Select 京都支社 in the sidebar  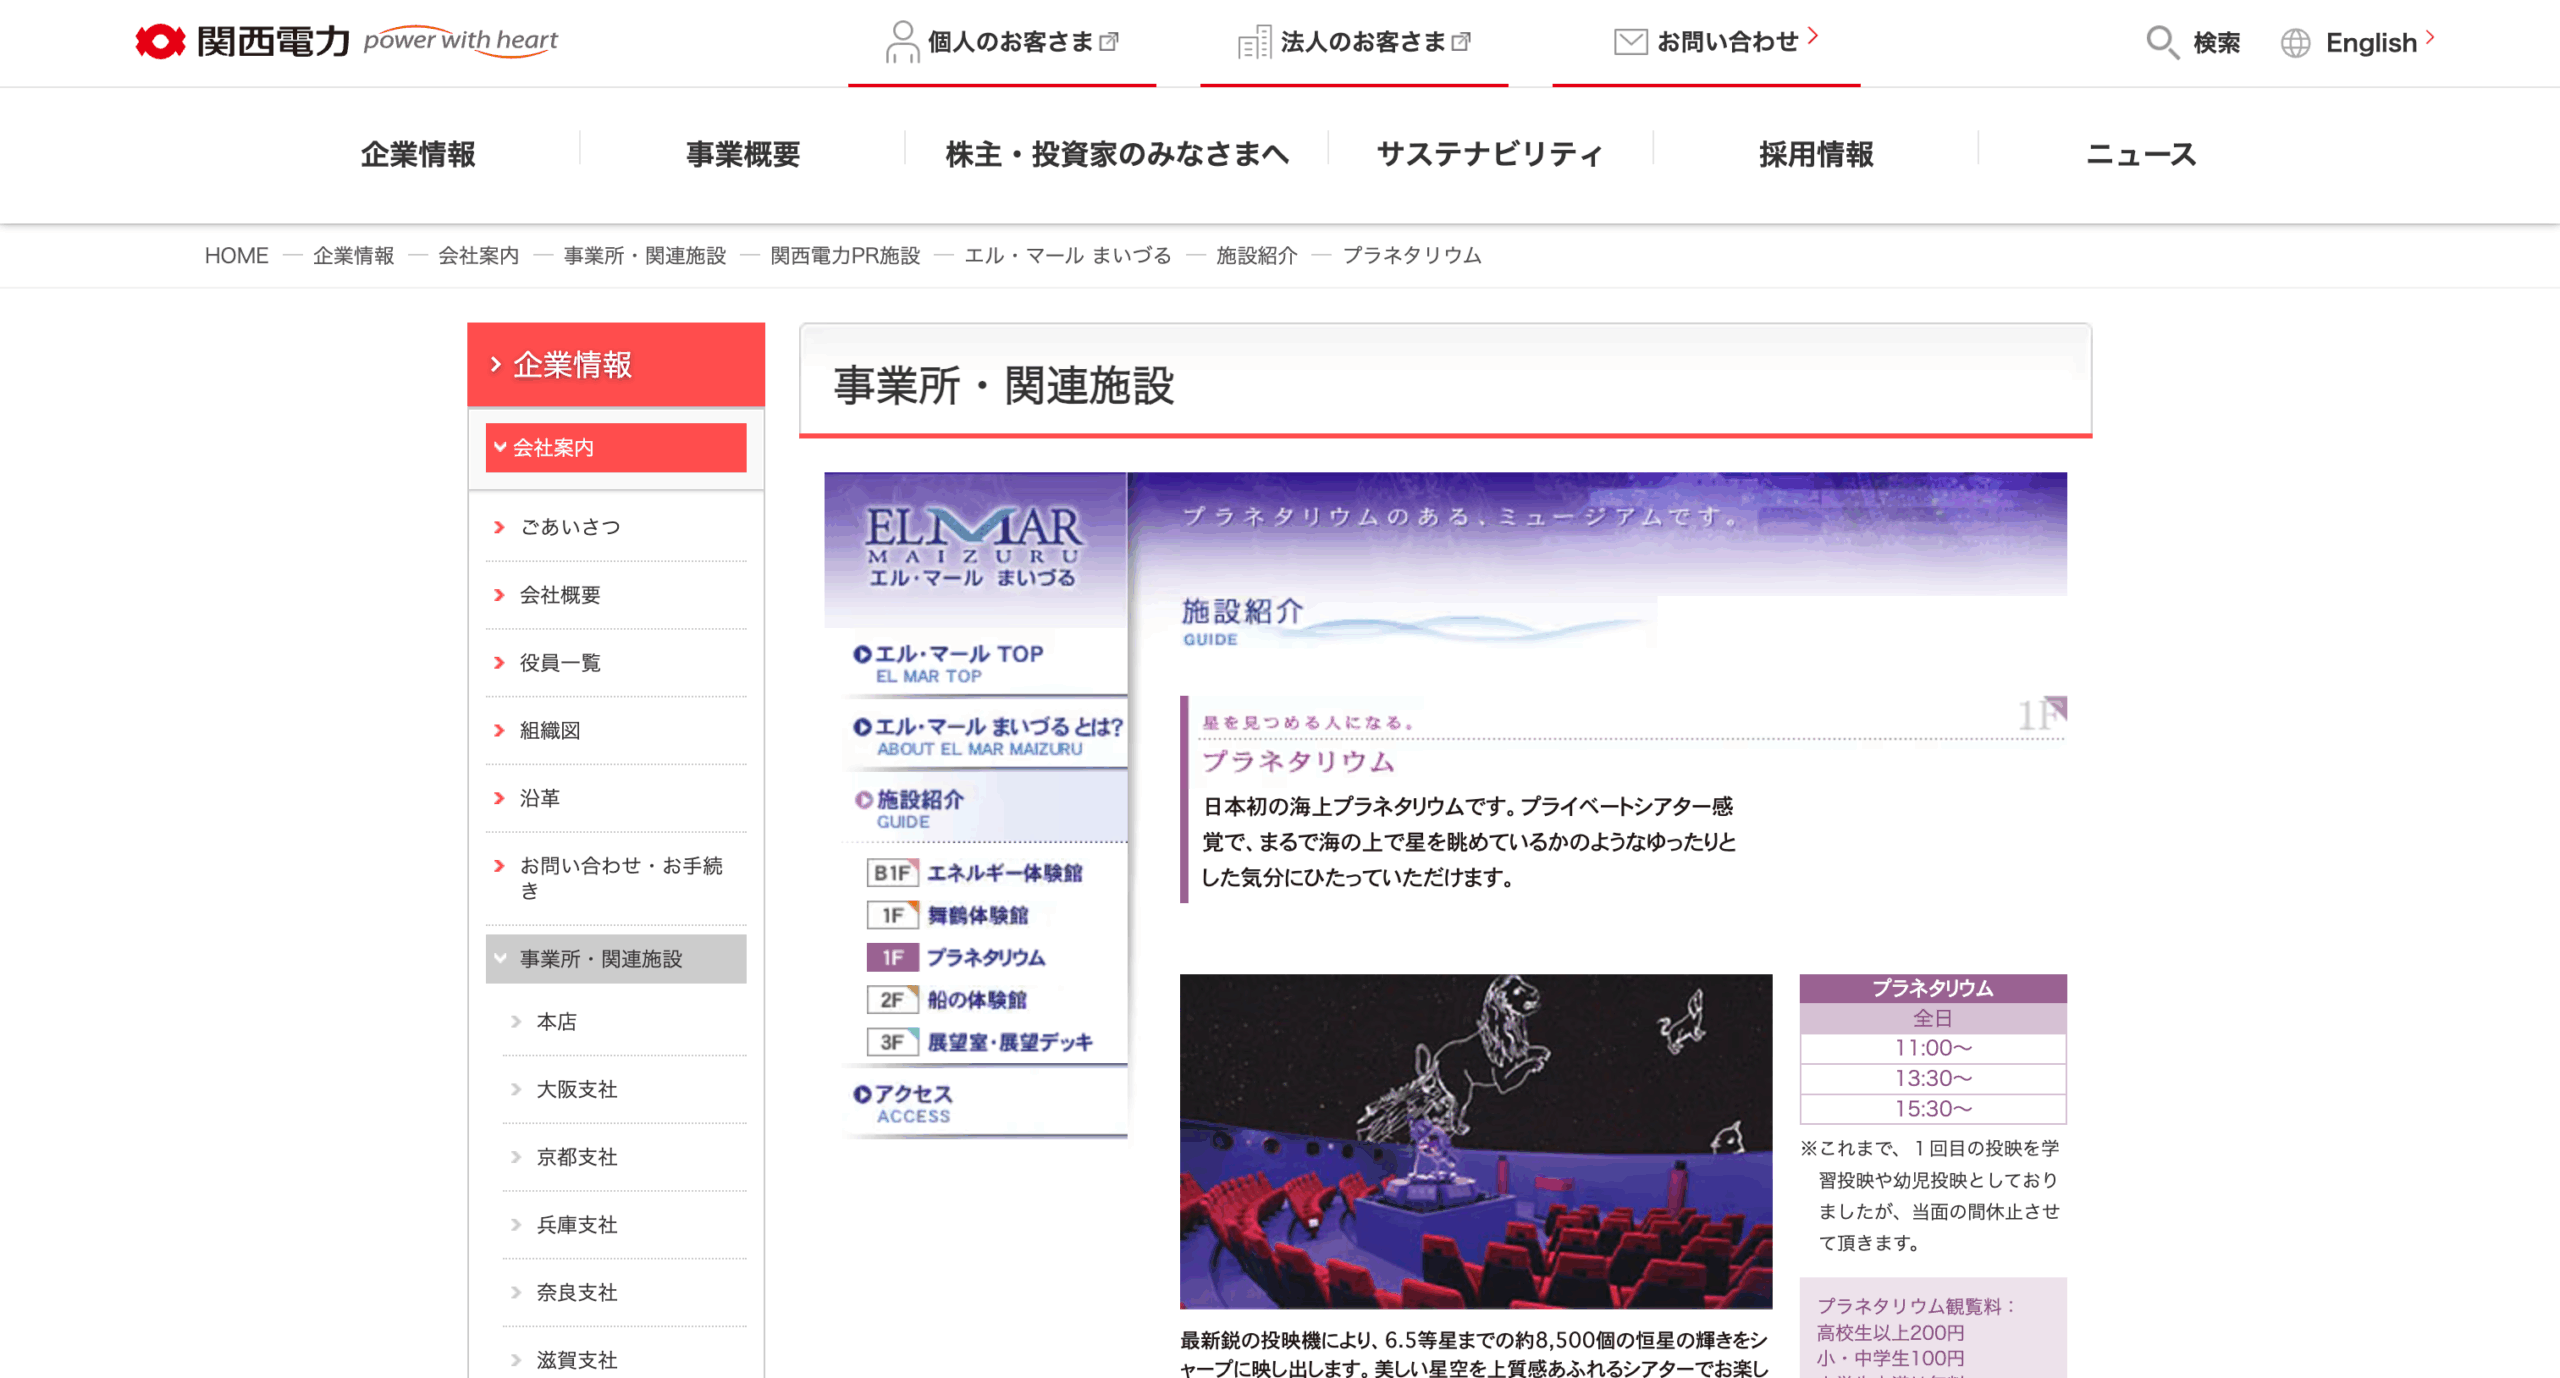click(577, 1157)
